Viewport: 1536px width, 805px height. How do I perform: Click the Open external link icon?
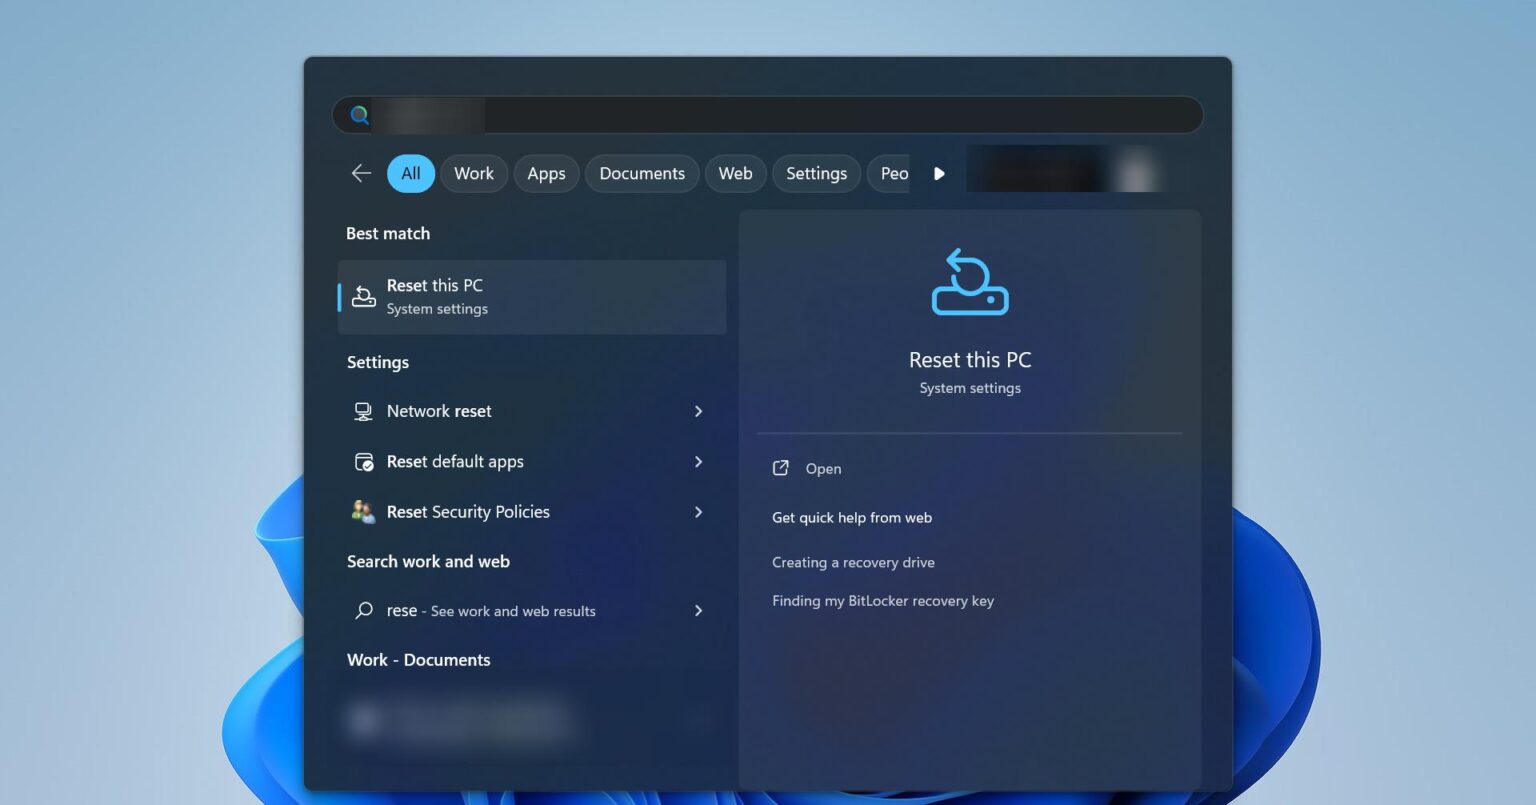781,468
